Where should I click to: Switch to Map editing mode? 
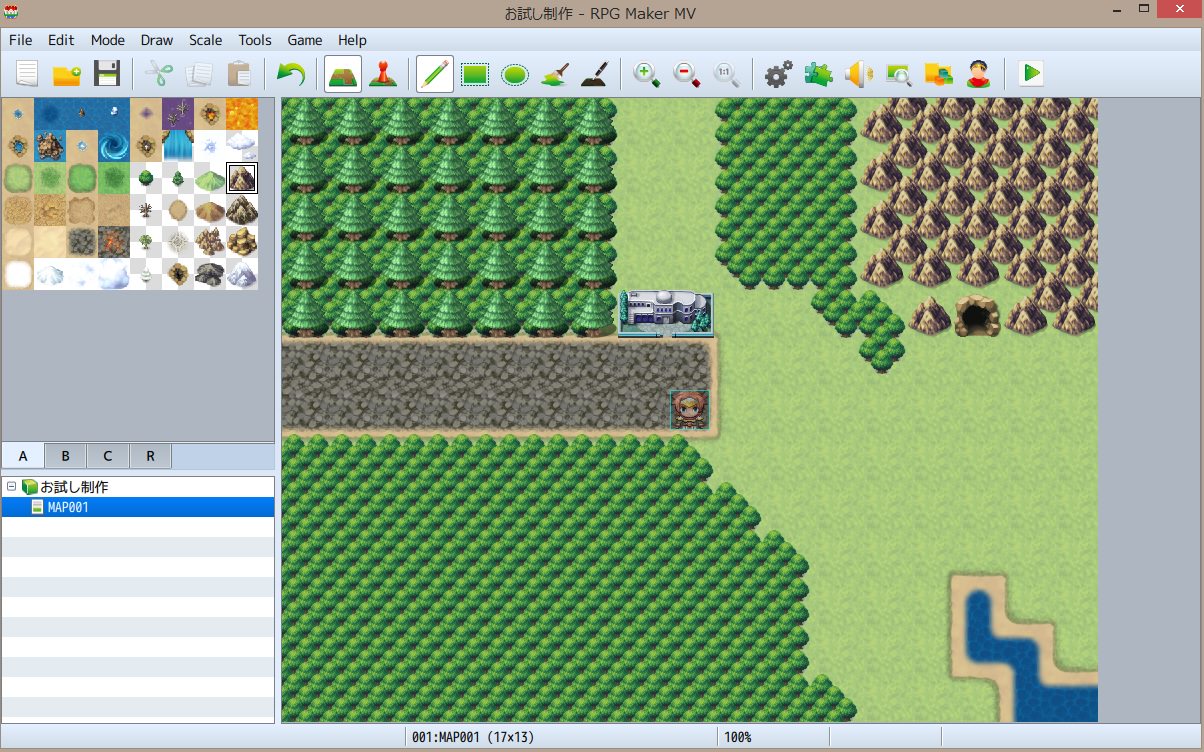[x=343, y=74]
